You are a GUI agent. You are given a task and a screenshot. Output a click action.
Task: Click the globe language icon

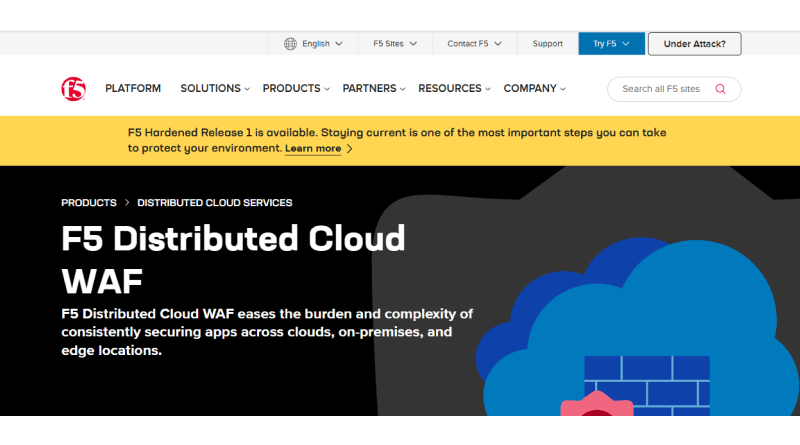[x=290, y=44]
